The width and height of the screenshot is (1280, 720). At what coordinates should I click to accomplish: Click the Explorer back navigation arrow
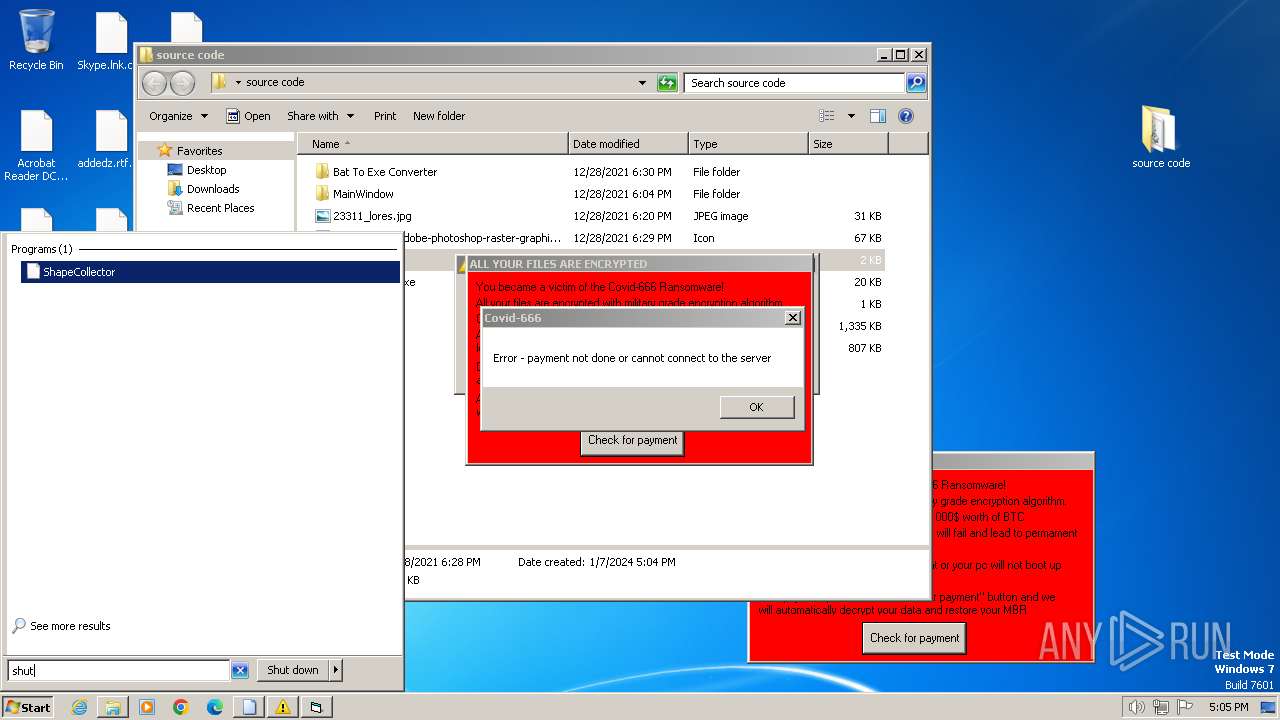154,83
